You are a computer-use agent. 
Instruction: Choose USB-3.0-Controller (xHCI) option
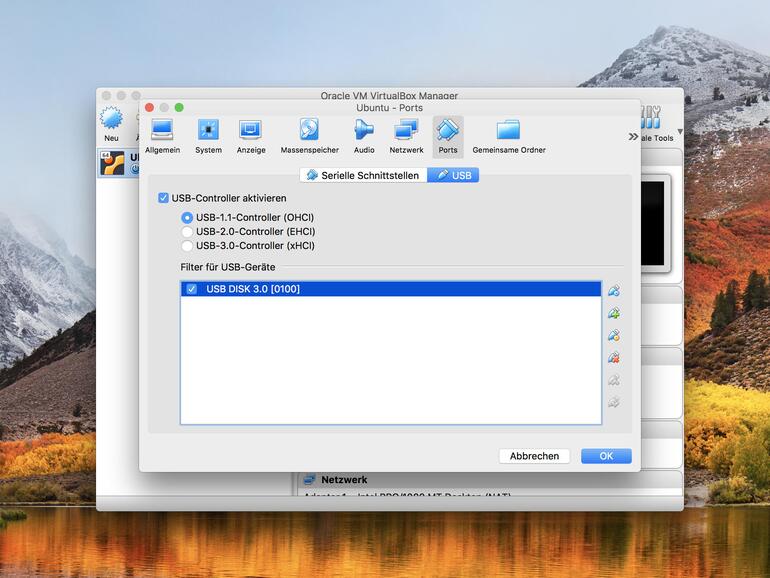pyautogui.click(x=187, y=245)
